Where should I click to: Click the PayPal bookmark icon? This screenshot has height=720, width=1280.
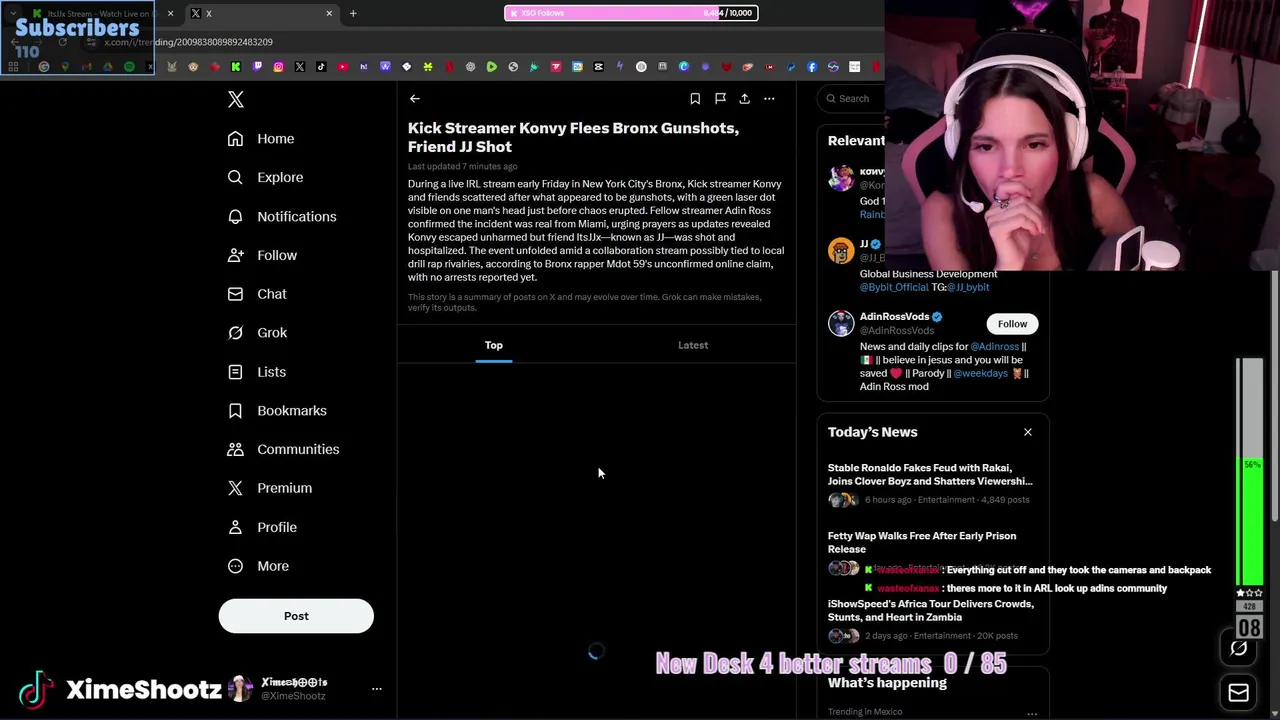point(790,67)
